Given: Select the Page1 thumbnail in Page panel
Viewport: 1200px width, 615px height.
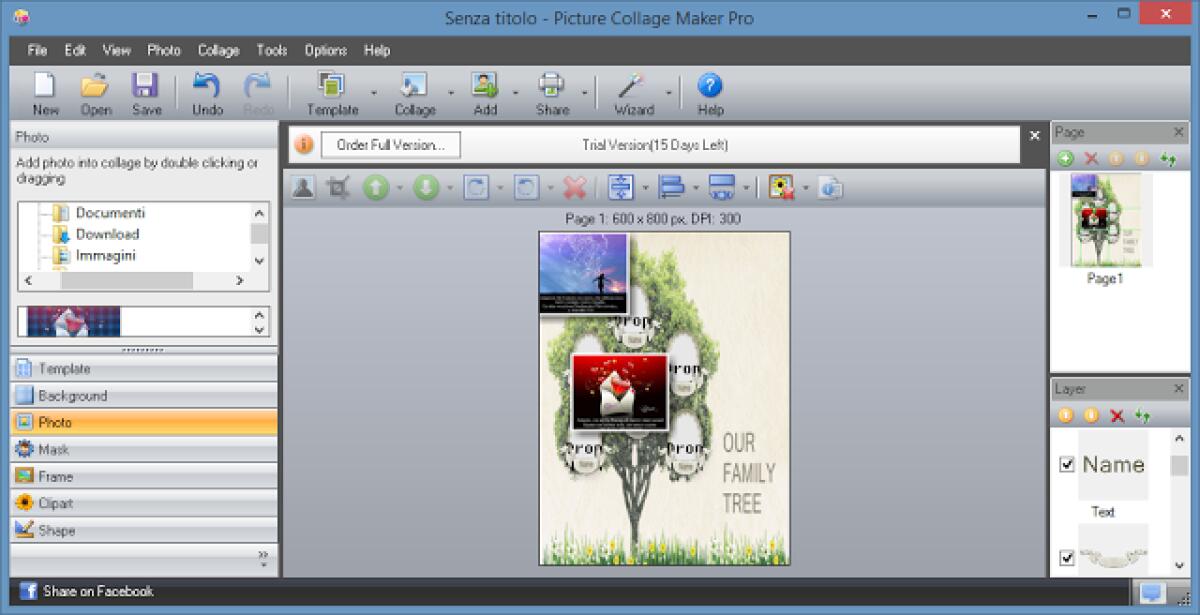Looking at the screenshot, I should (x=1105, y=222).
